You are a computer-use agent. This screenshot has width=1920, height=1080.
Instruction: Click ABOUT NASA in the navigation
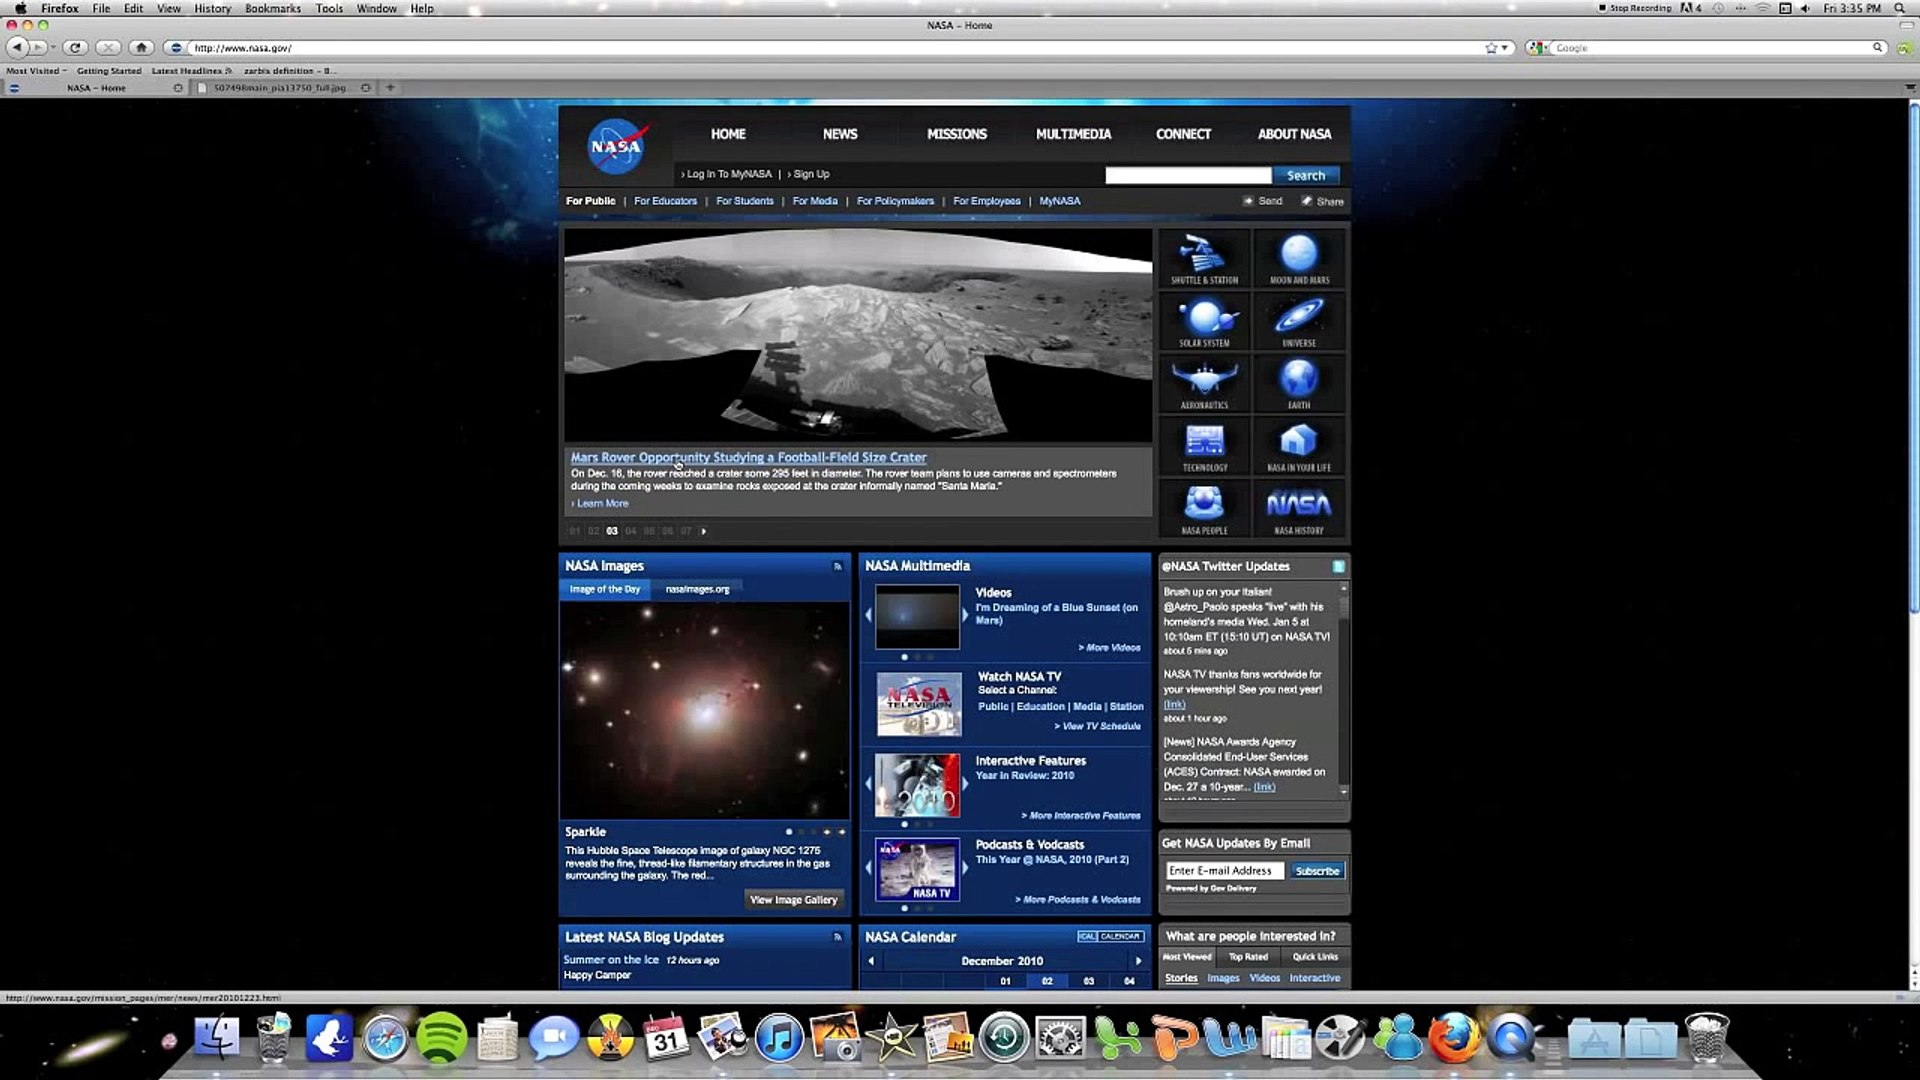1294,134
